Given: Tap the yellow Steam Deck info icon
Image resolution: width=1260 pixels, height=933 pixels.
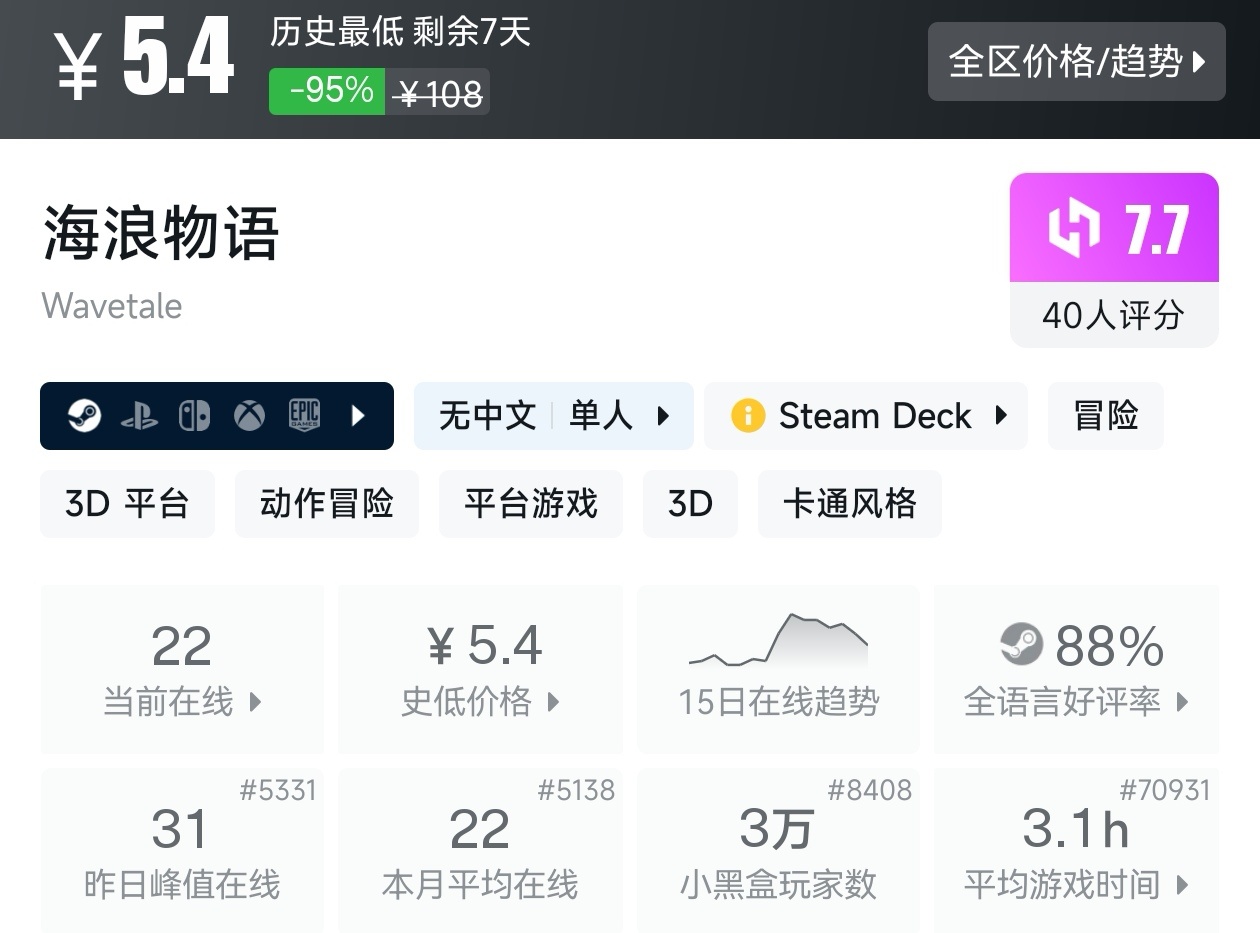Looking at the screenshot, I should (x=747, y=416).
